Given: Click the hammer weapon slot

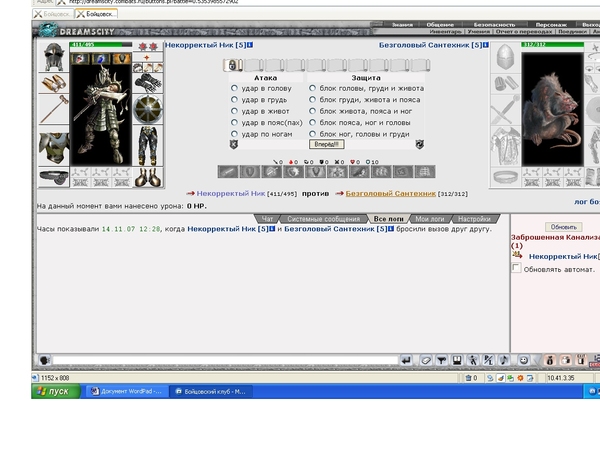Looking at the screenshot, I should coord(54,109).
